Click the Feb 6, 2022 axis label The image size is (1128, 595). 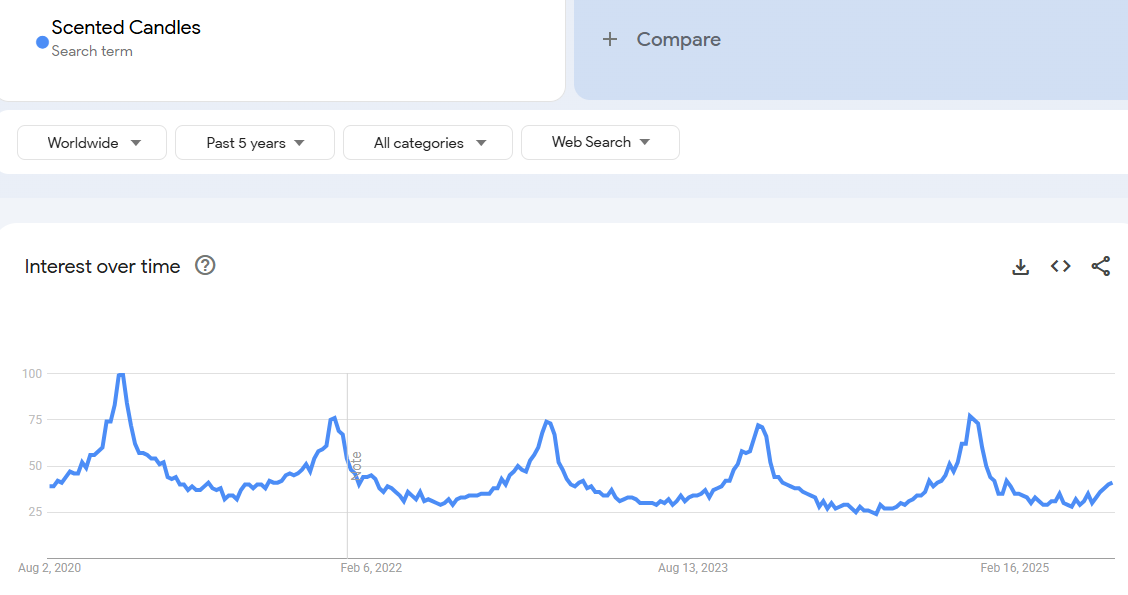371,568
